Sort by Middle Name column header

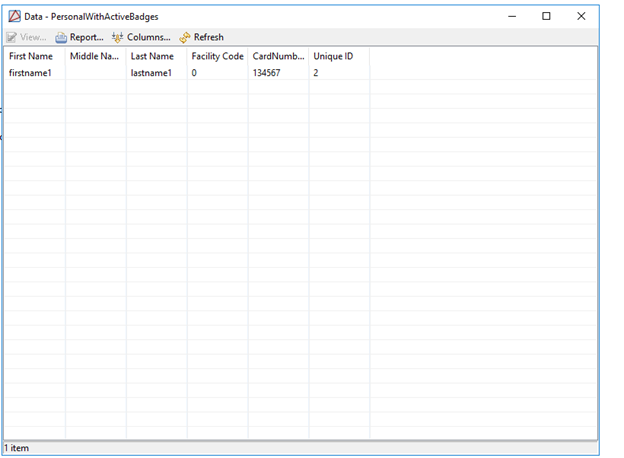(94, 56)
